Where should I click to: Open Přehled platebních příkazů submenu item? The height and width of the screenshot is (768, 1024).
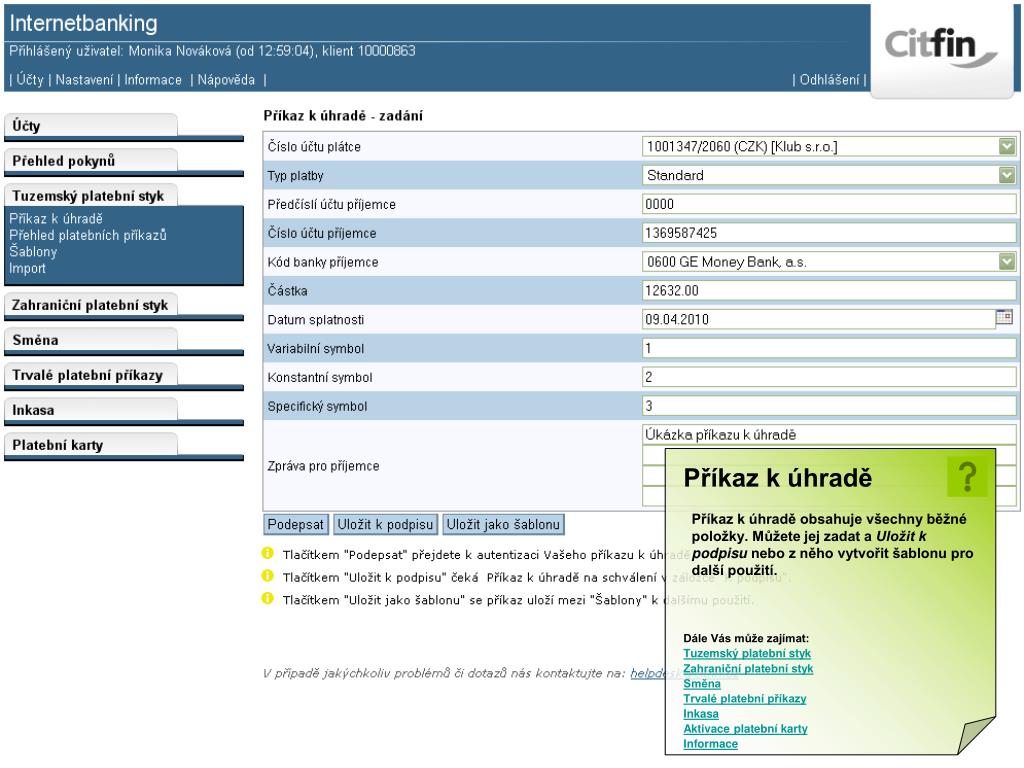tap(88, 235)
